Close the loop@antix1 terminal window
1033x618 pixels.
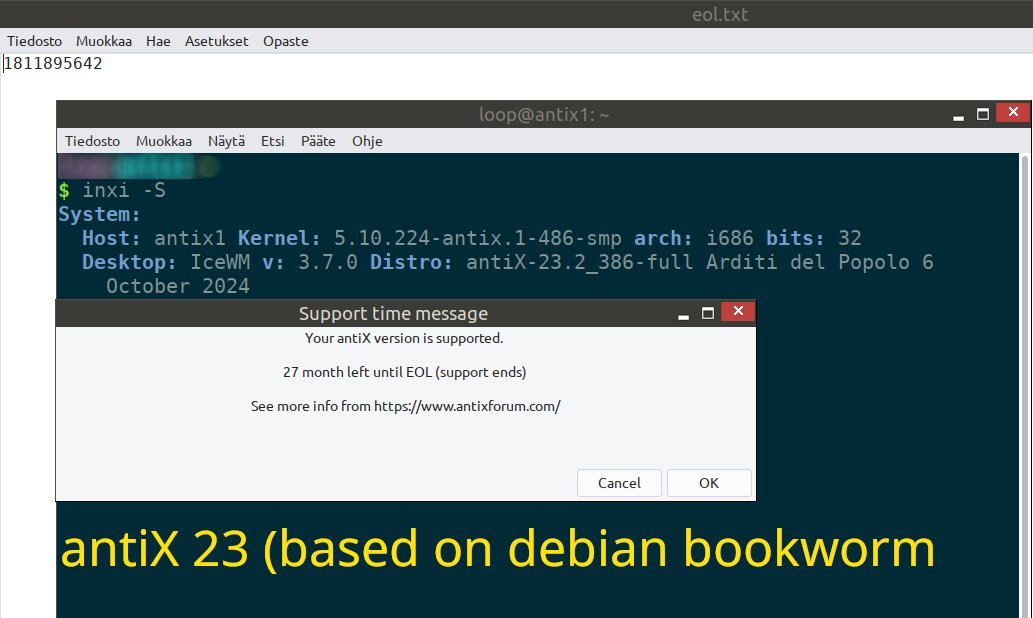pos(1013,112)
